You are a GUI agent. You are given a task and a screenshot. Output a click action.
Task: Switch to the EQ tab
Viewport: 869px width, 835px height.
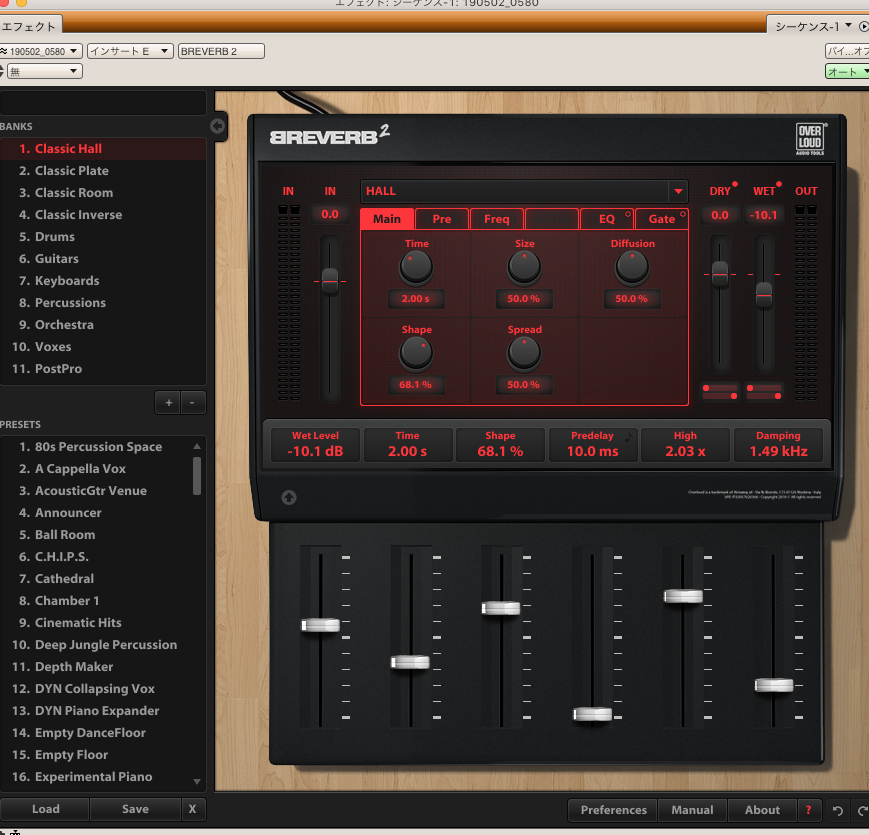coord(607,219)
